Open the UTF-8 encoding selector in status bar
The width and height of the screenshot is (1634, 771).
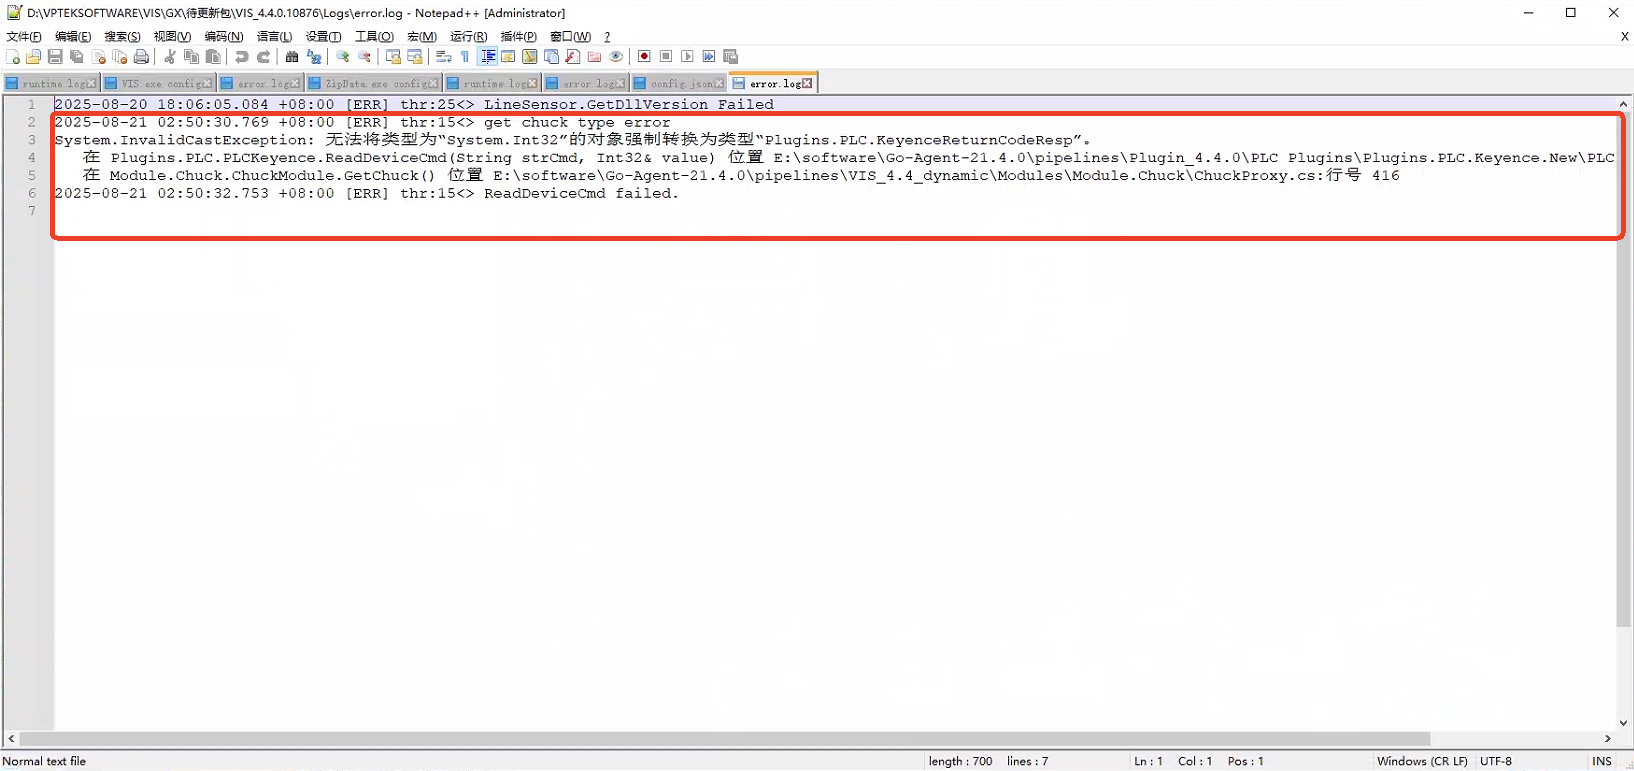click(x=1496, y=761)
